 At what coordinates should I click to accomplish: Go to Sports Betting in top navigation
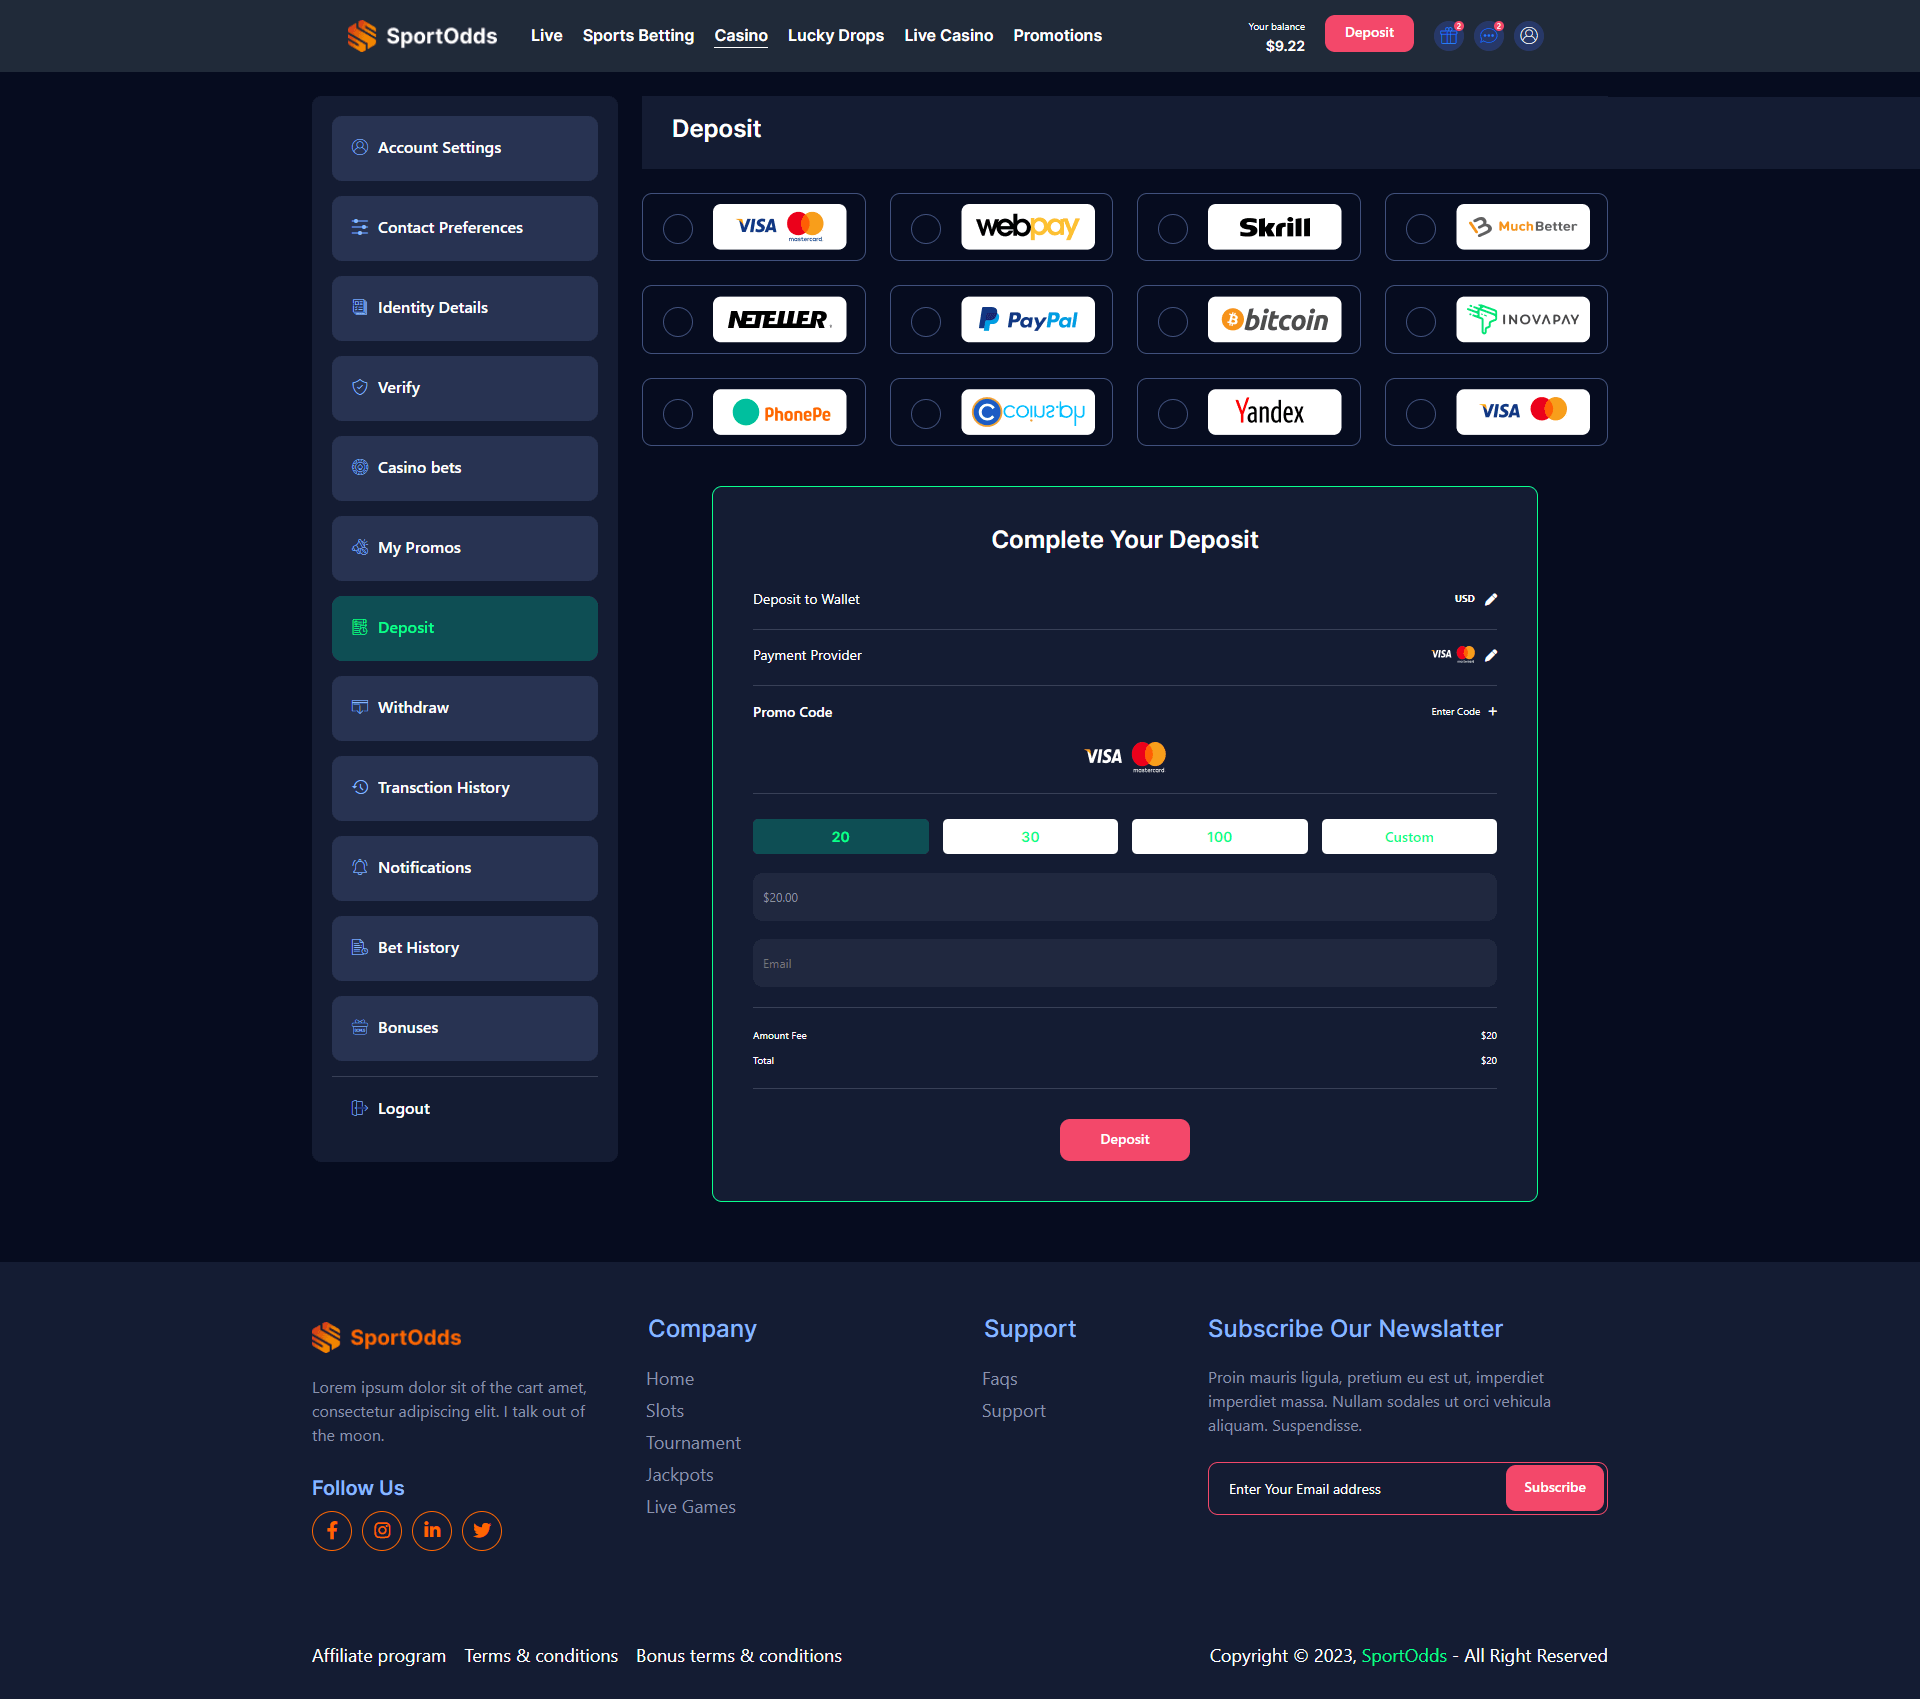click(x=638, y=36)
